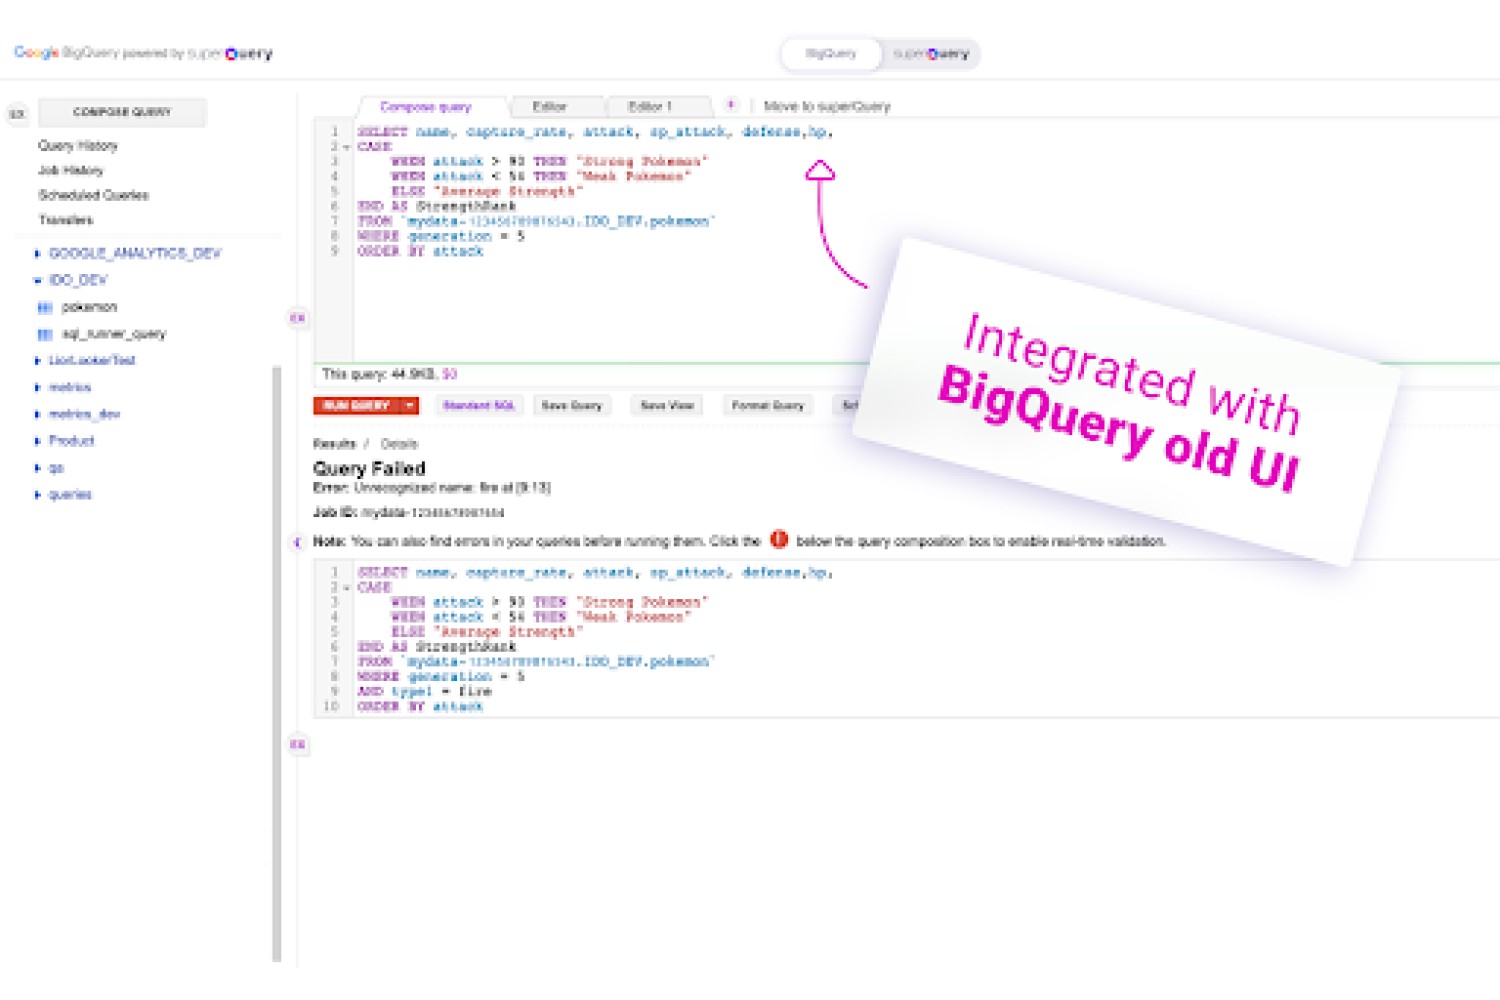
Task: Click the Standard SQL button
Action: click(x=478, y=405)
